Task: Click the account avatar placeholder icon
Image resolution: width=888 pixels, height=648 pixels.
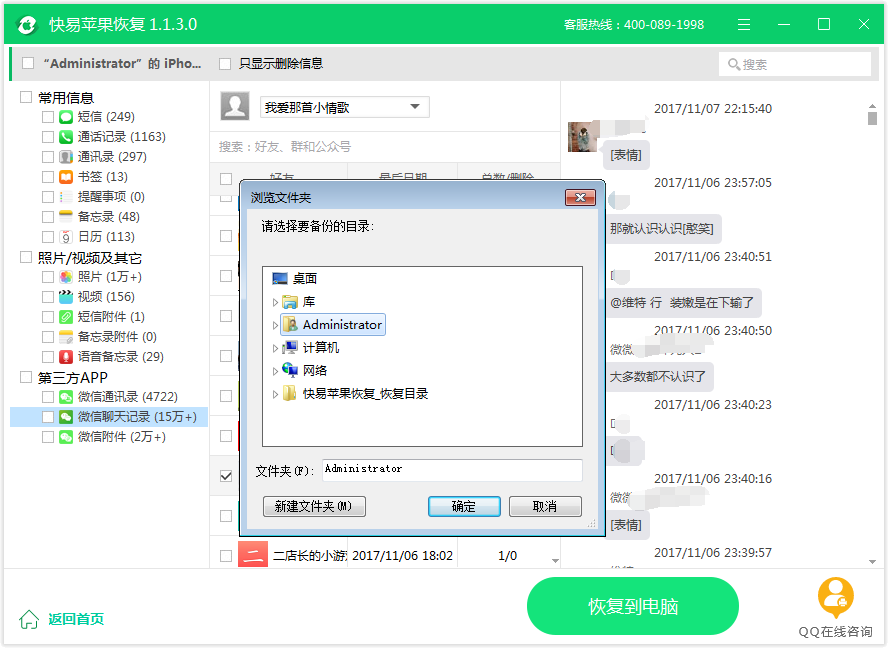Action: [234, 106]
